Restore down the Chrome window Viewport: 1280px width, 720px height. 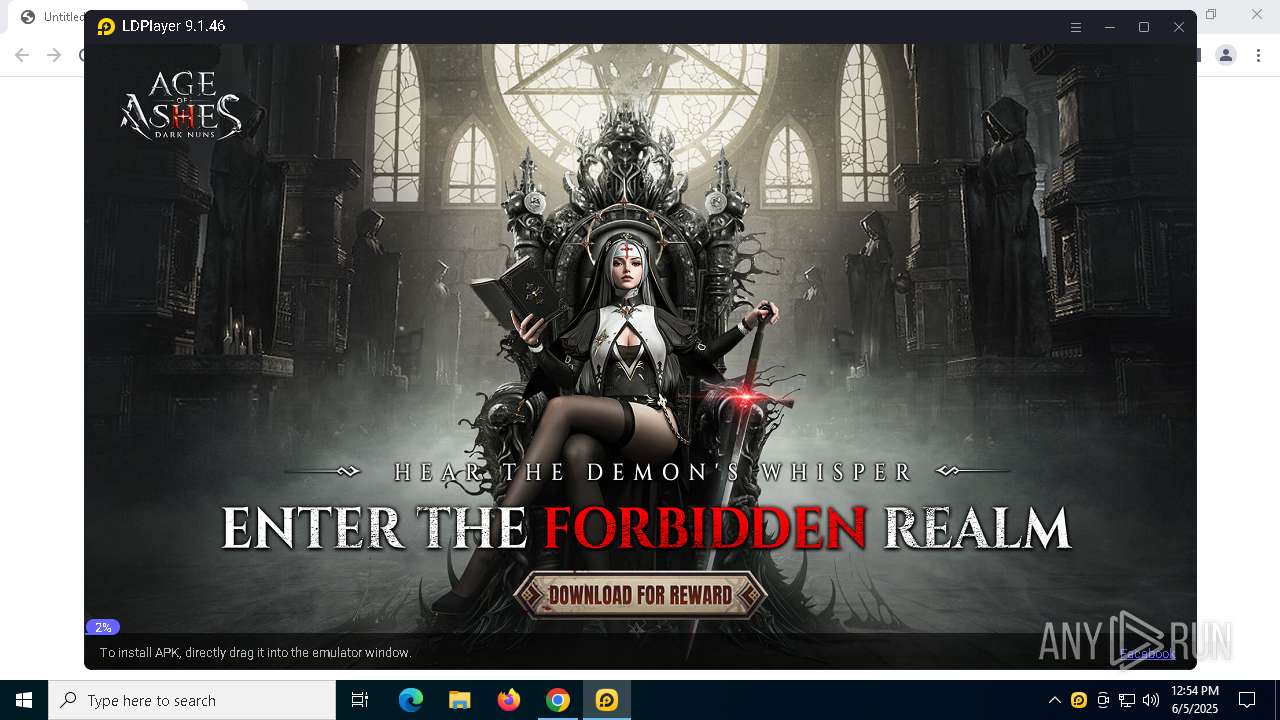tap(1211, 14)
